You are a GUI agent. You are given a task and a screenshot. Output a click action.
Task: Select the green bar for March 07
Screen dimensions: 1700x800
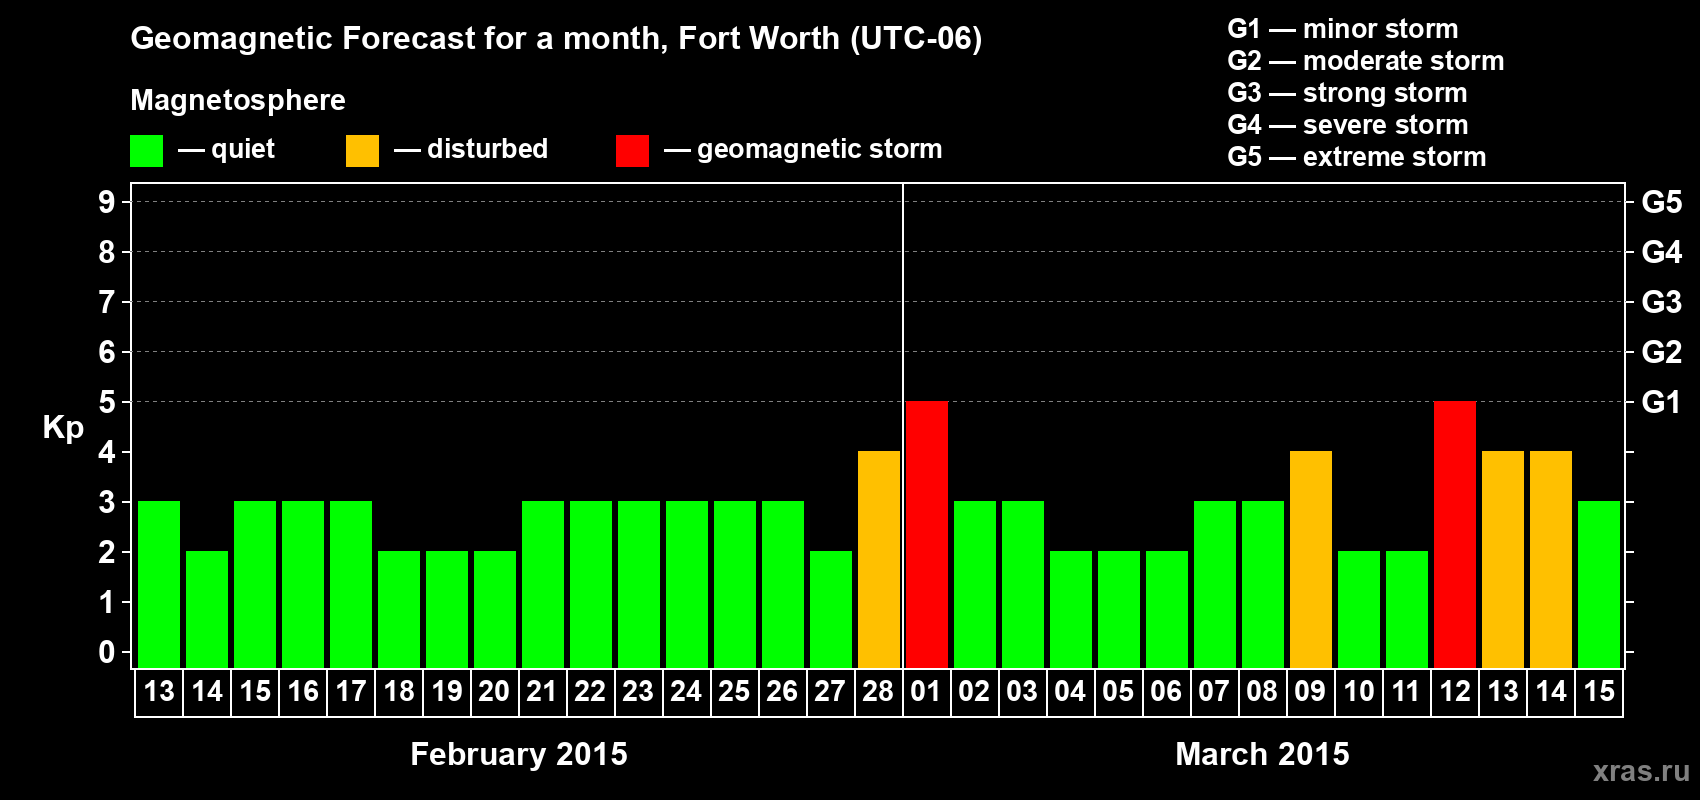(x=1215, y=585)
